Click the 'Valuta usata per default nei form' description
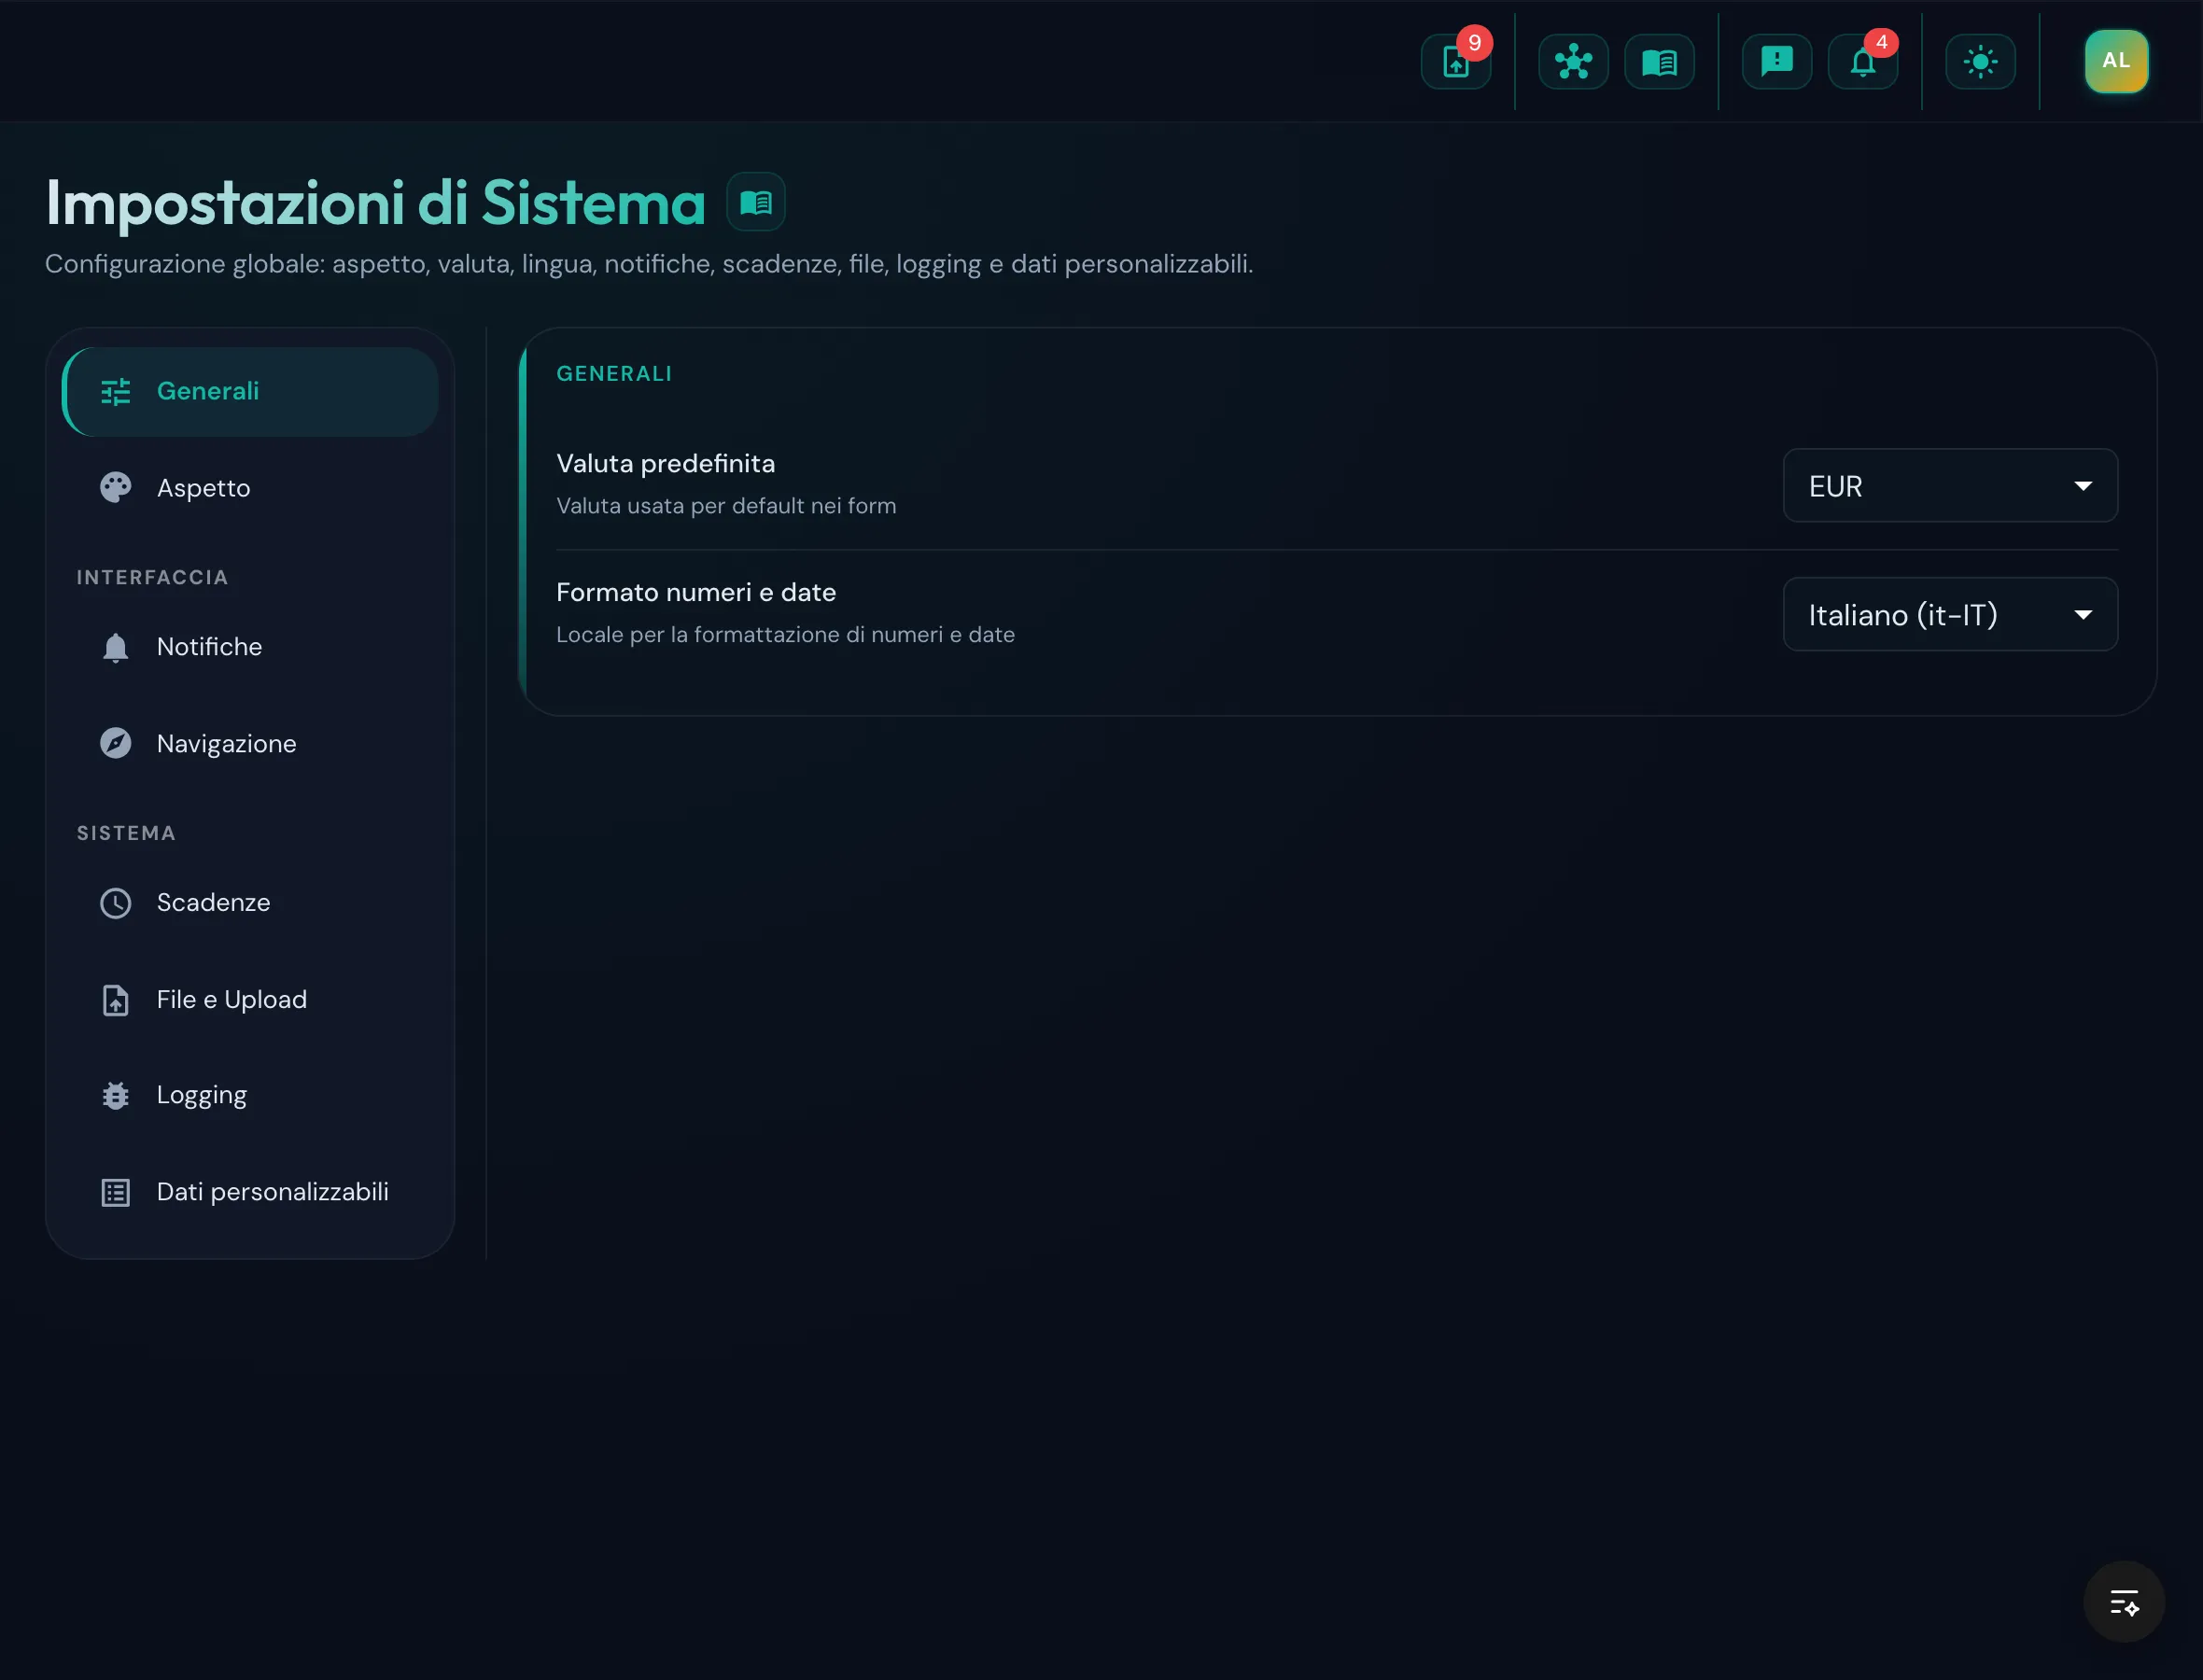The width and height of the screenshot is (2203, 1680). (x=726, y=506)
